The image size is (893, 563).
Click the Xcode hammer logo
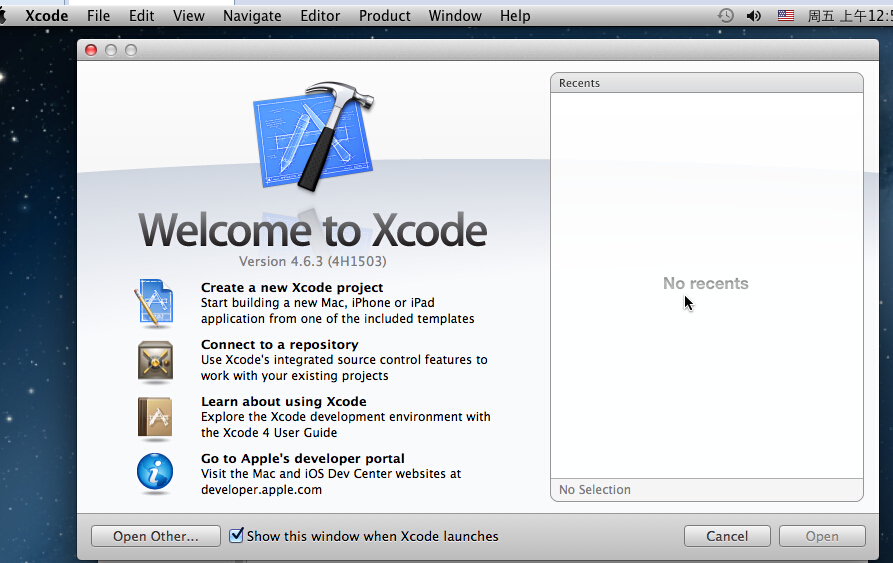point(314,137)
